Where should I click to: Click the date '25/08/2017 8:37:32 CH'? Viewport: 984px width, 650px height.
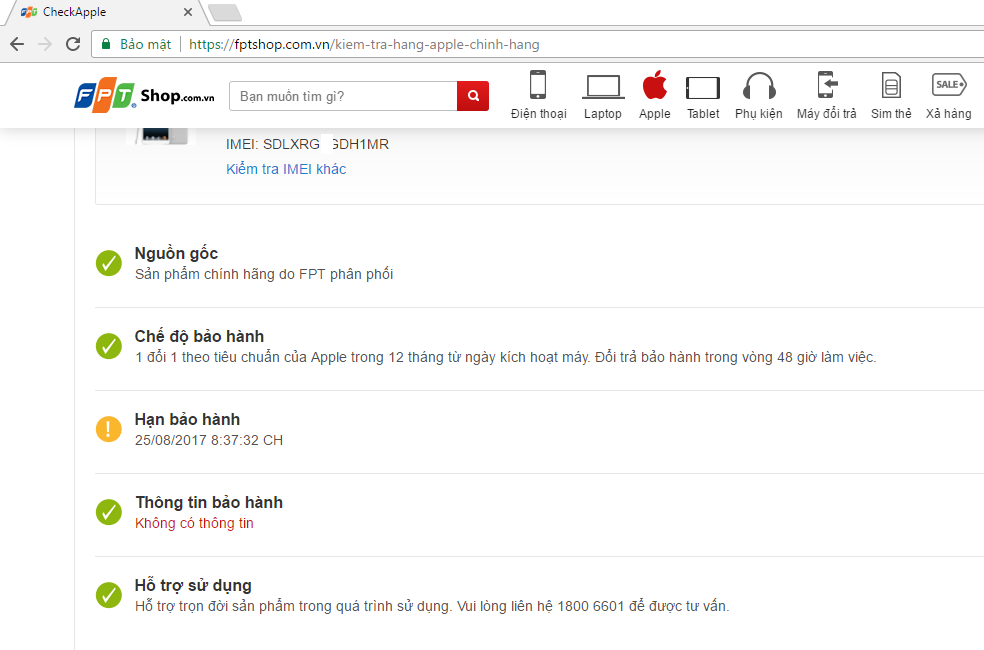click(x=209, y=440)
